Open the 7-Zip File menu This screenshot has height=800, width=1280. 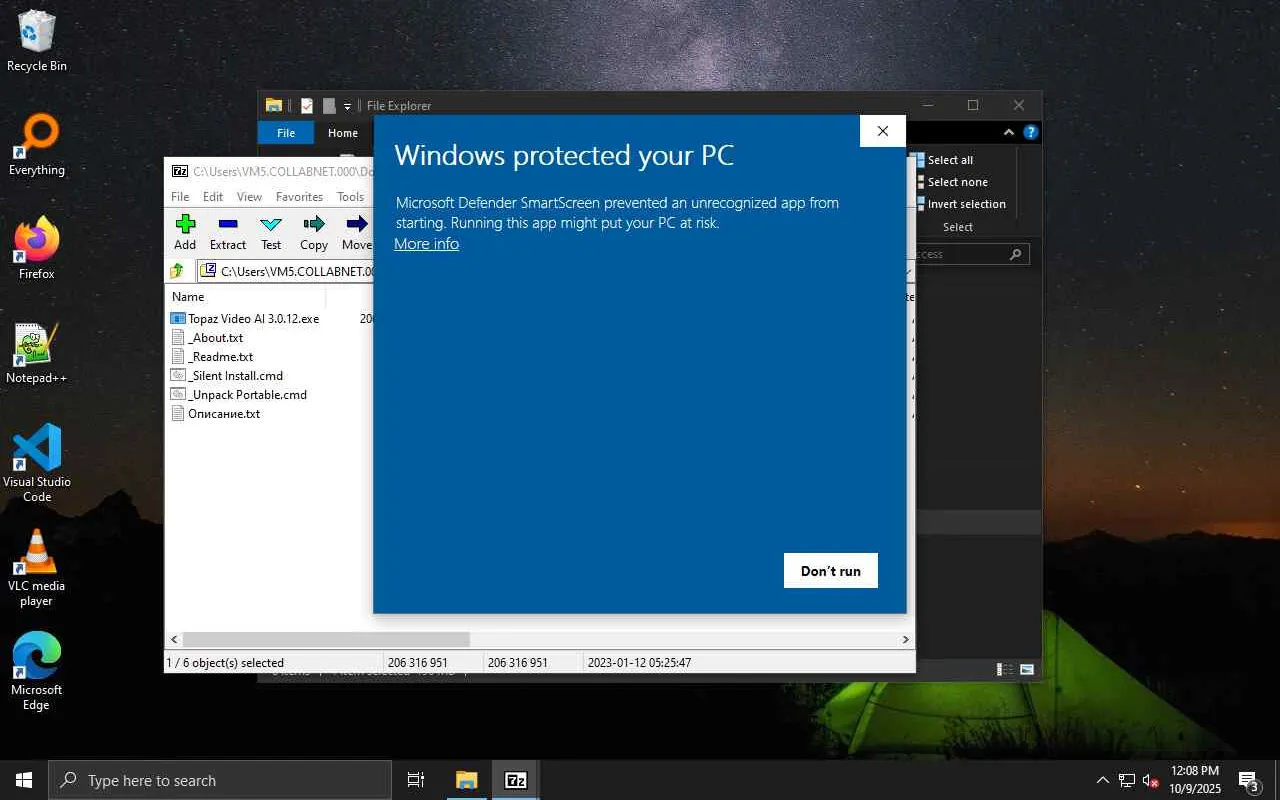180,197
